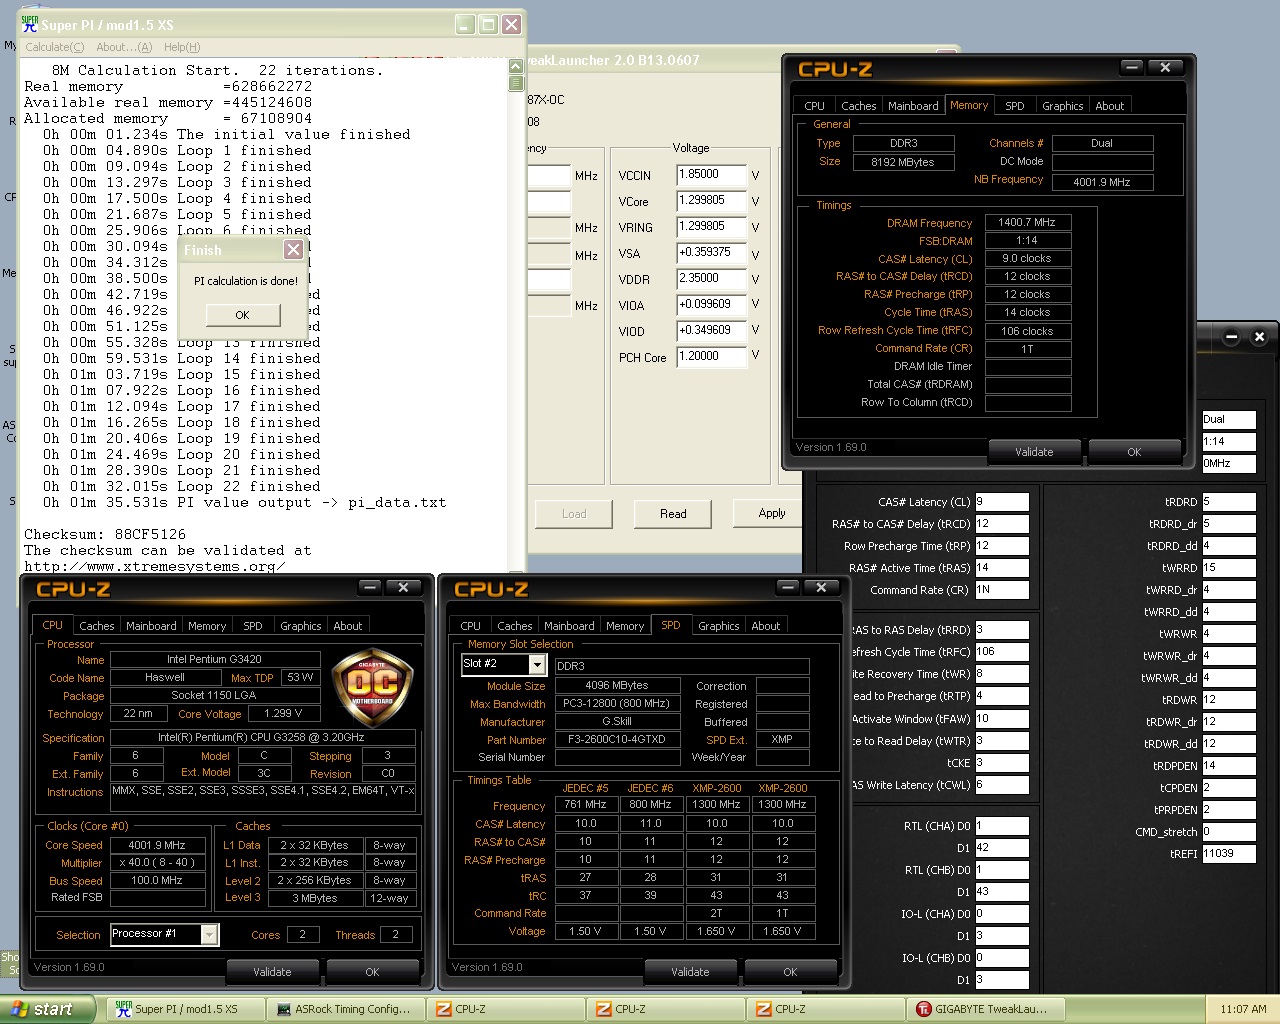Click the VDDR voltage field
The height and width of the screenshot is (1024, 1280).
point(711,279)
